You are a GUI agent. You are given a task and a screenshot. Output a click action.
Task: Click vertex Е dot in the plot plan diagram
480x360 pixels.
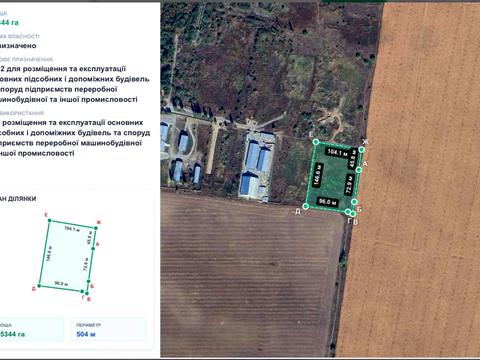(x=50, y=220)
